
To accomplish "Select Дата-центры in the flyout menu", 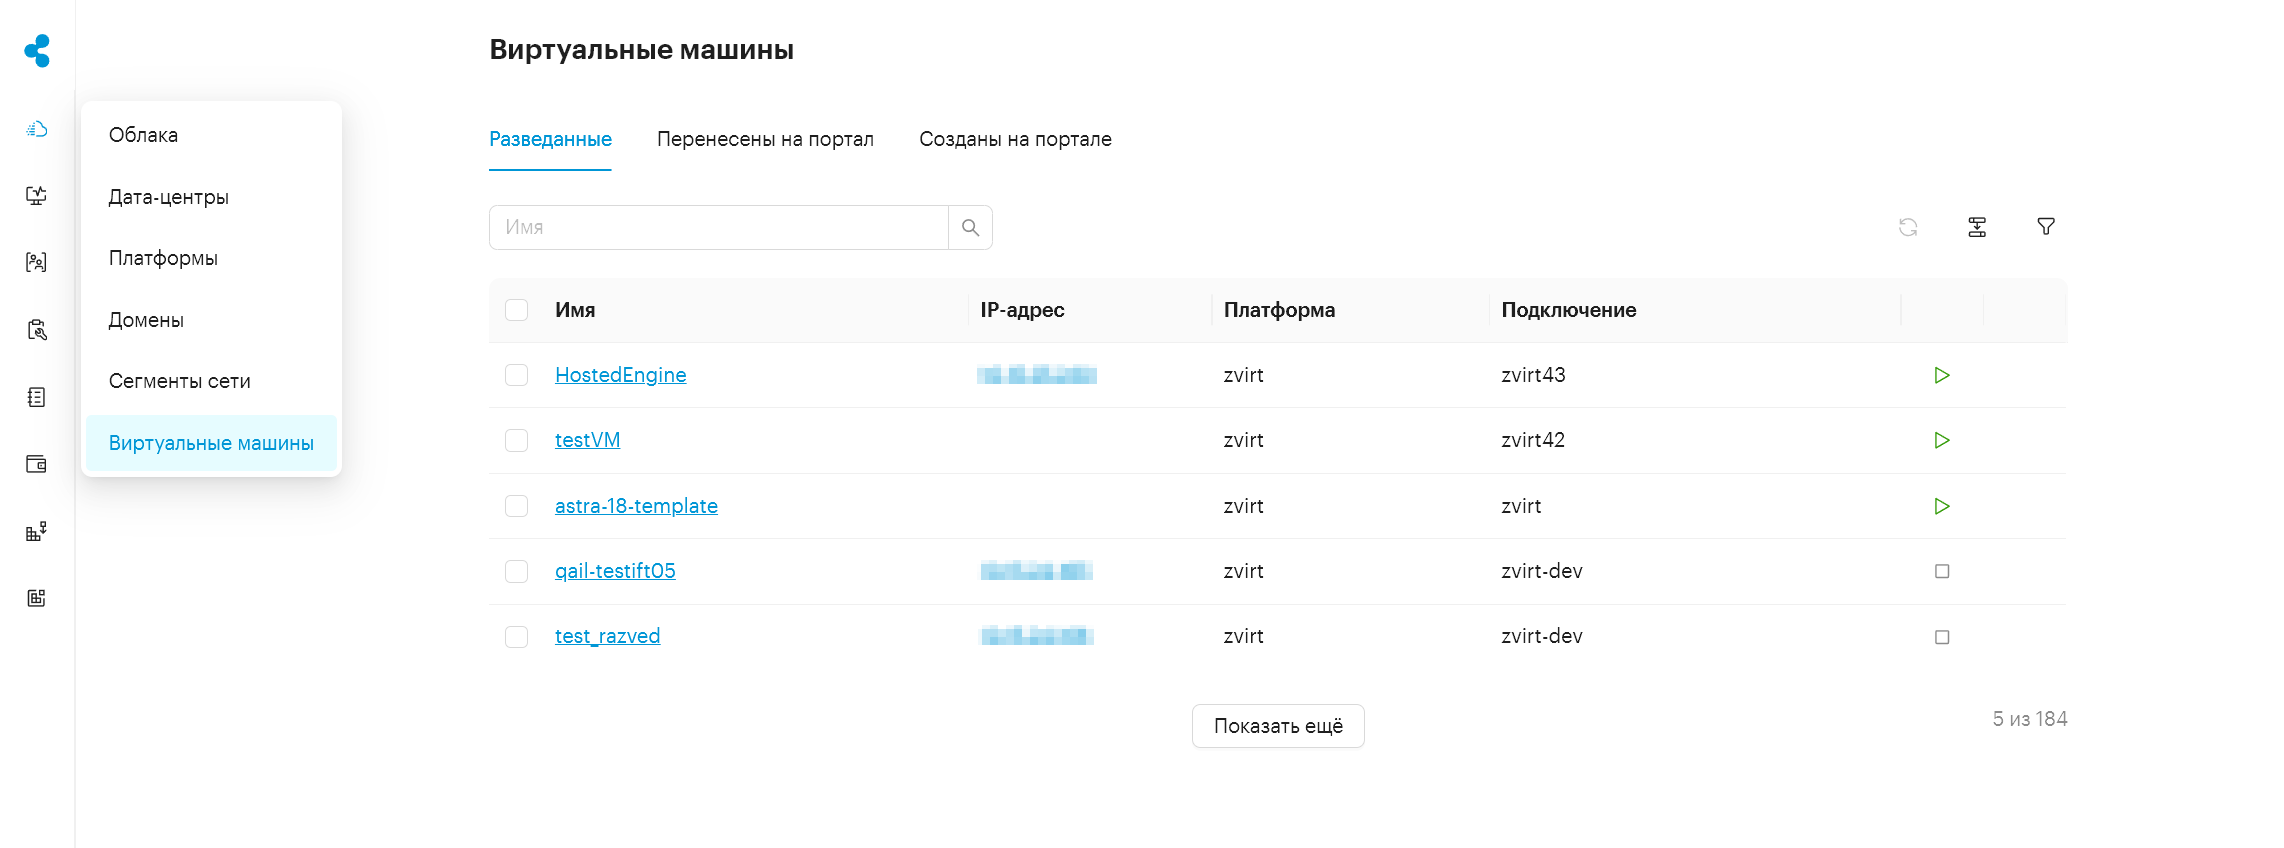I will tap(211, 197).
